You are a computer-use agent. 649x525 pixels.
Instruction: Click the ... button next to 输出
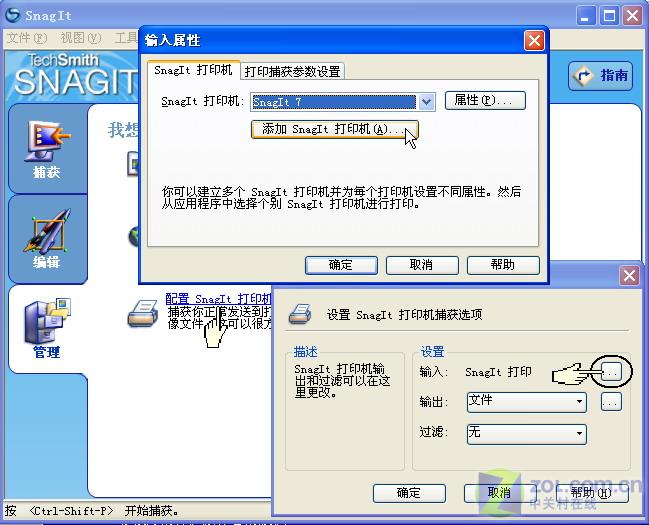pyautogui.click(x=611, y=402)
